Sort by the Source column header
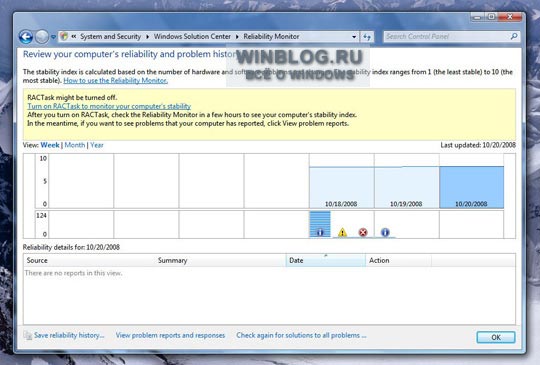The image size is (540, 365). click(89, 260)
